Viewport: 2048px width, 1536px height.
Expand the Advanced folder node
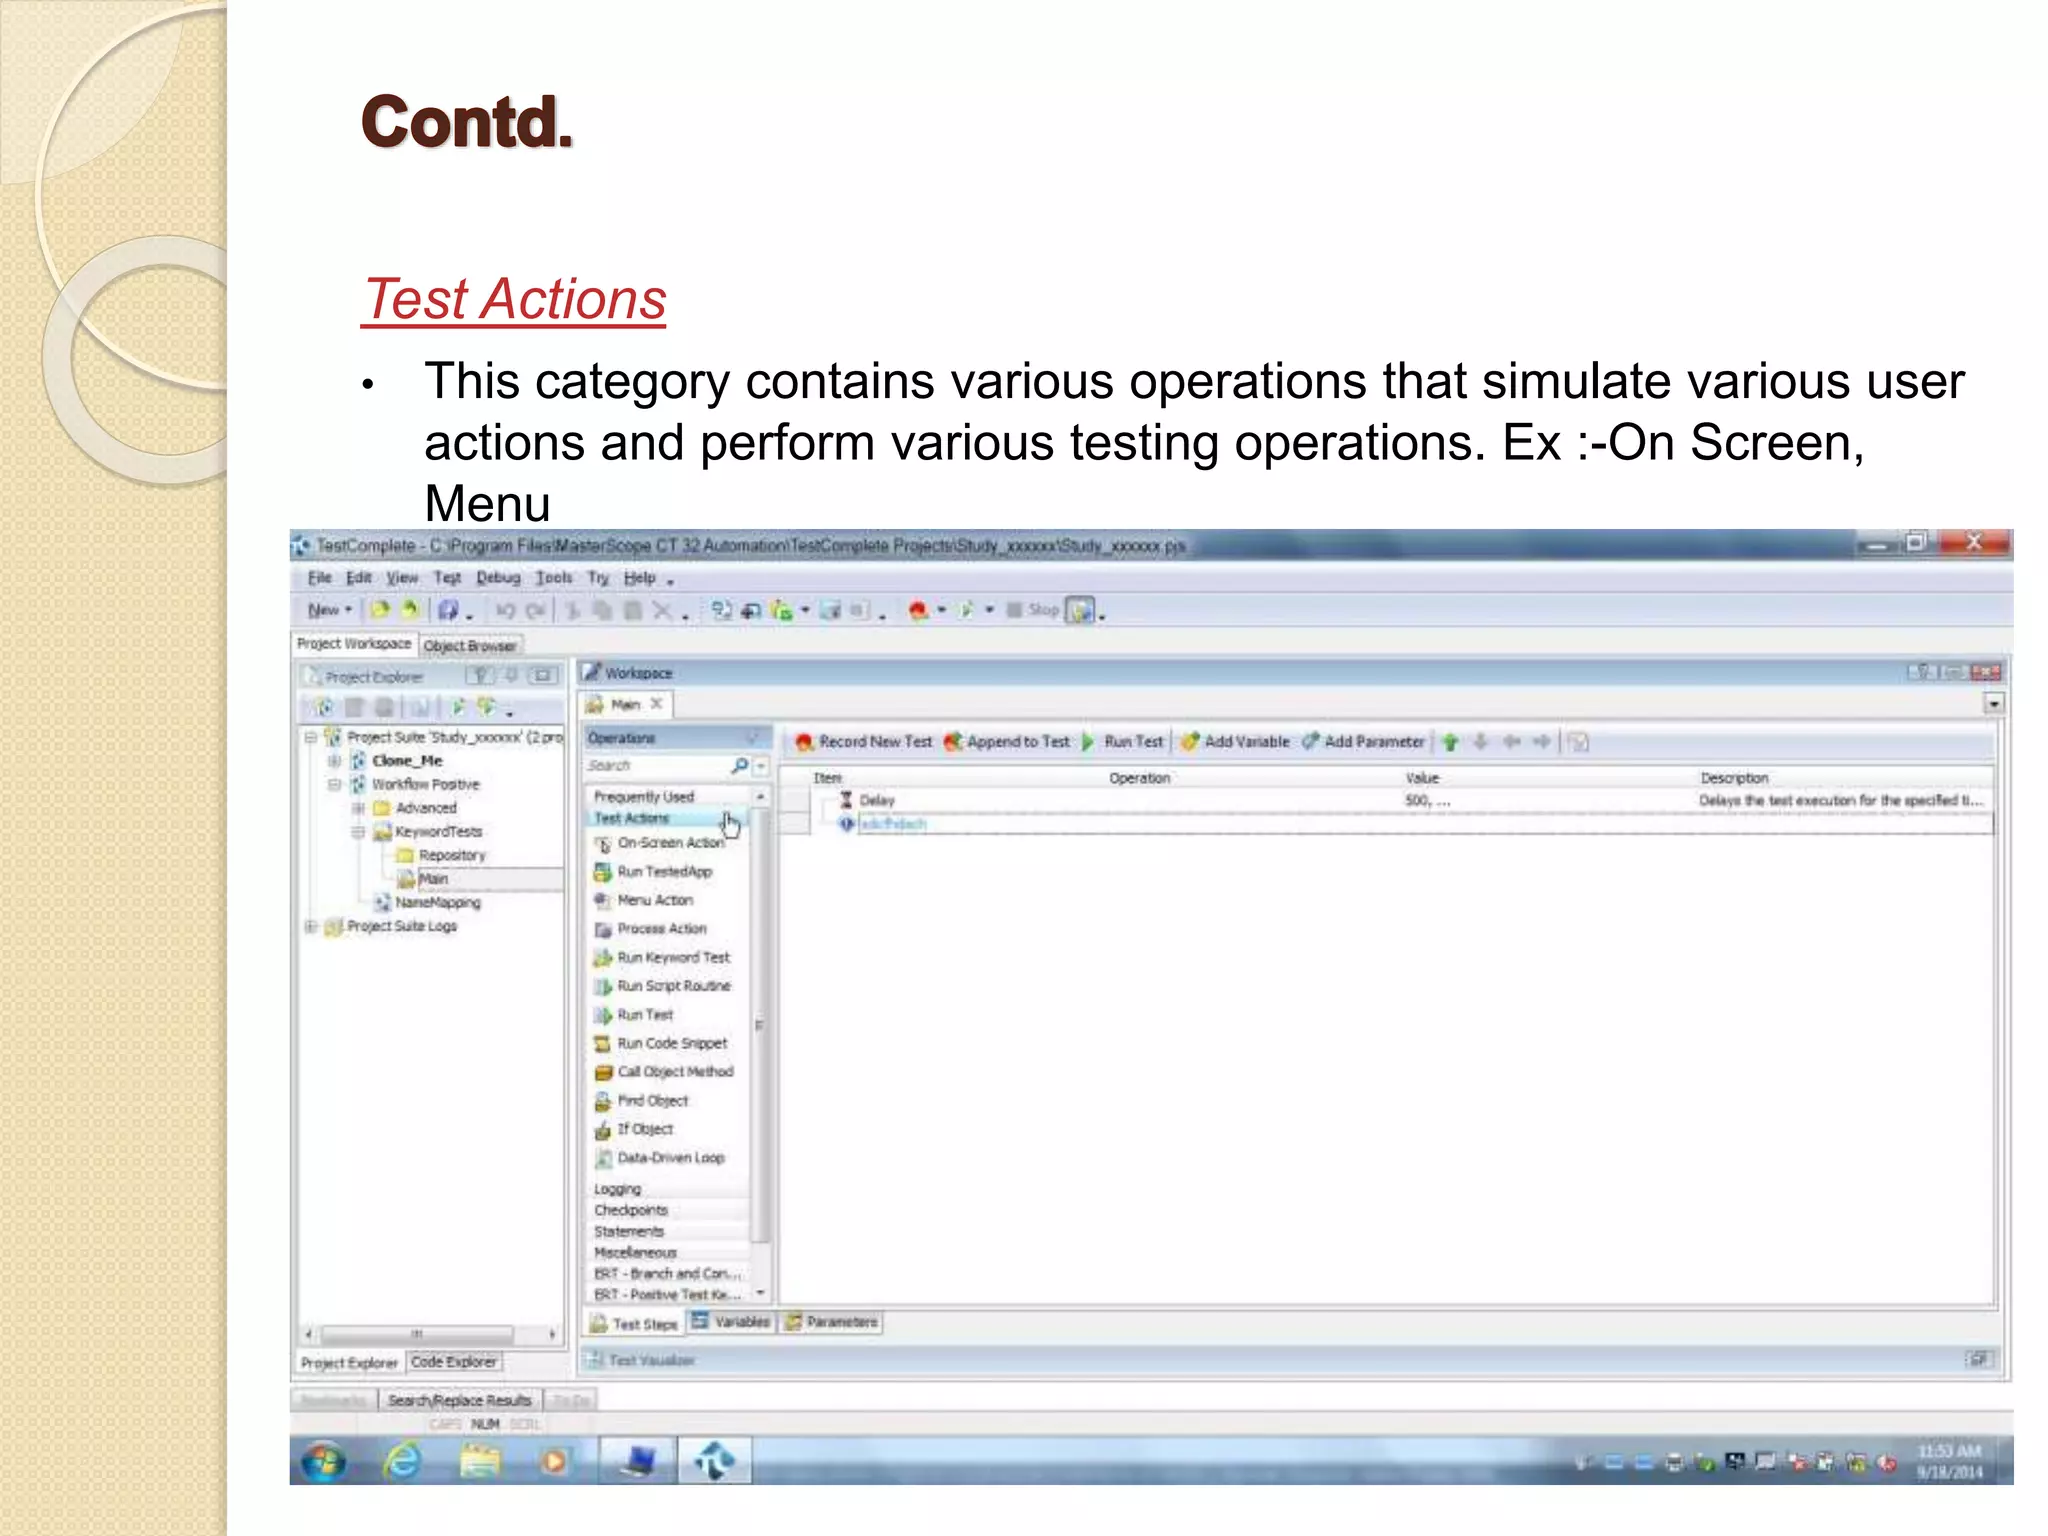[358, 808]
